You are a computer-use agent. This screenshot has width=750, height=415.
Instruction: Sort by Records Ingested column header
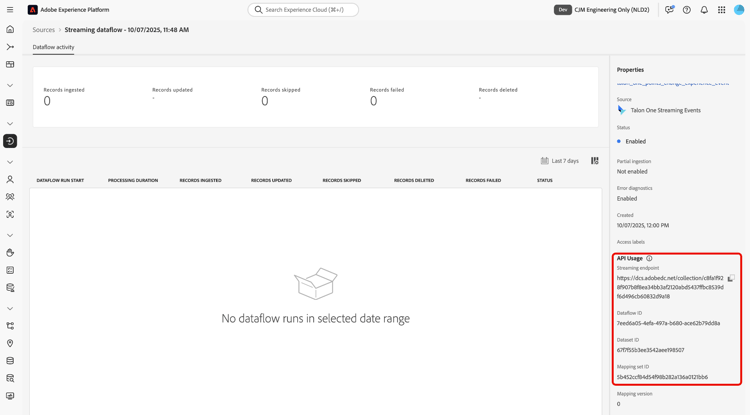pos(200,180)
